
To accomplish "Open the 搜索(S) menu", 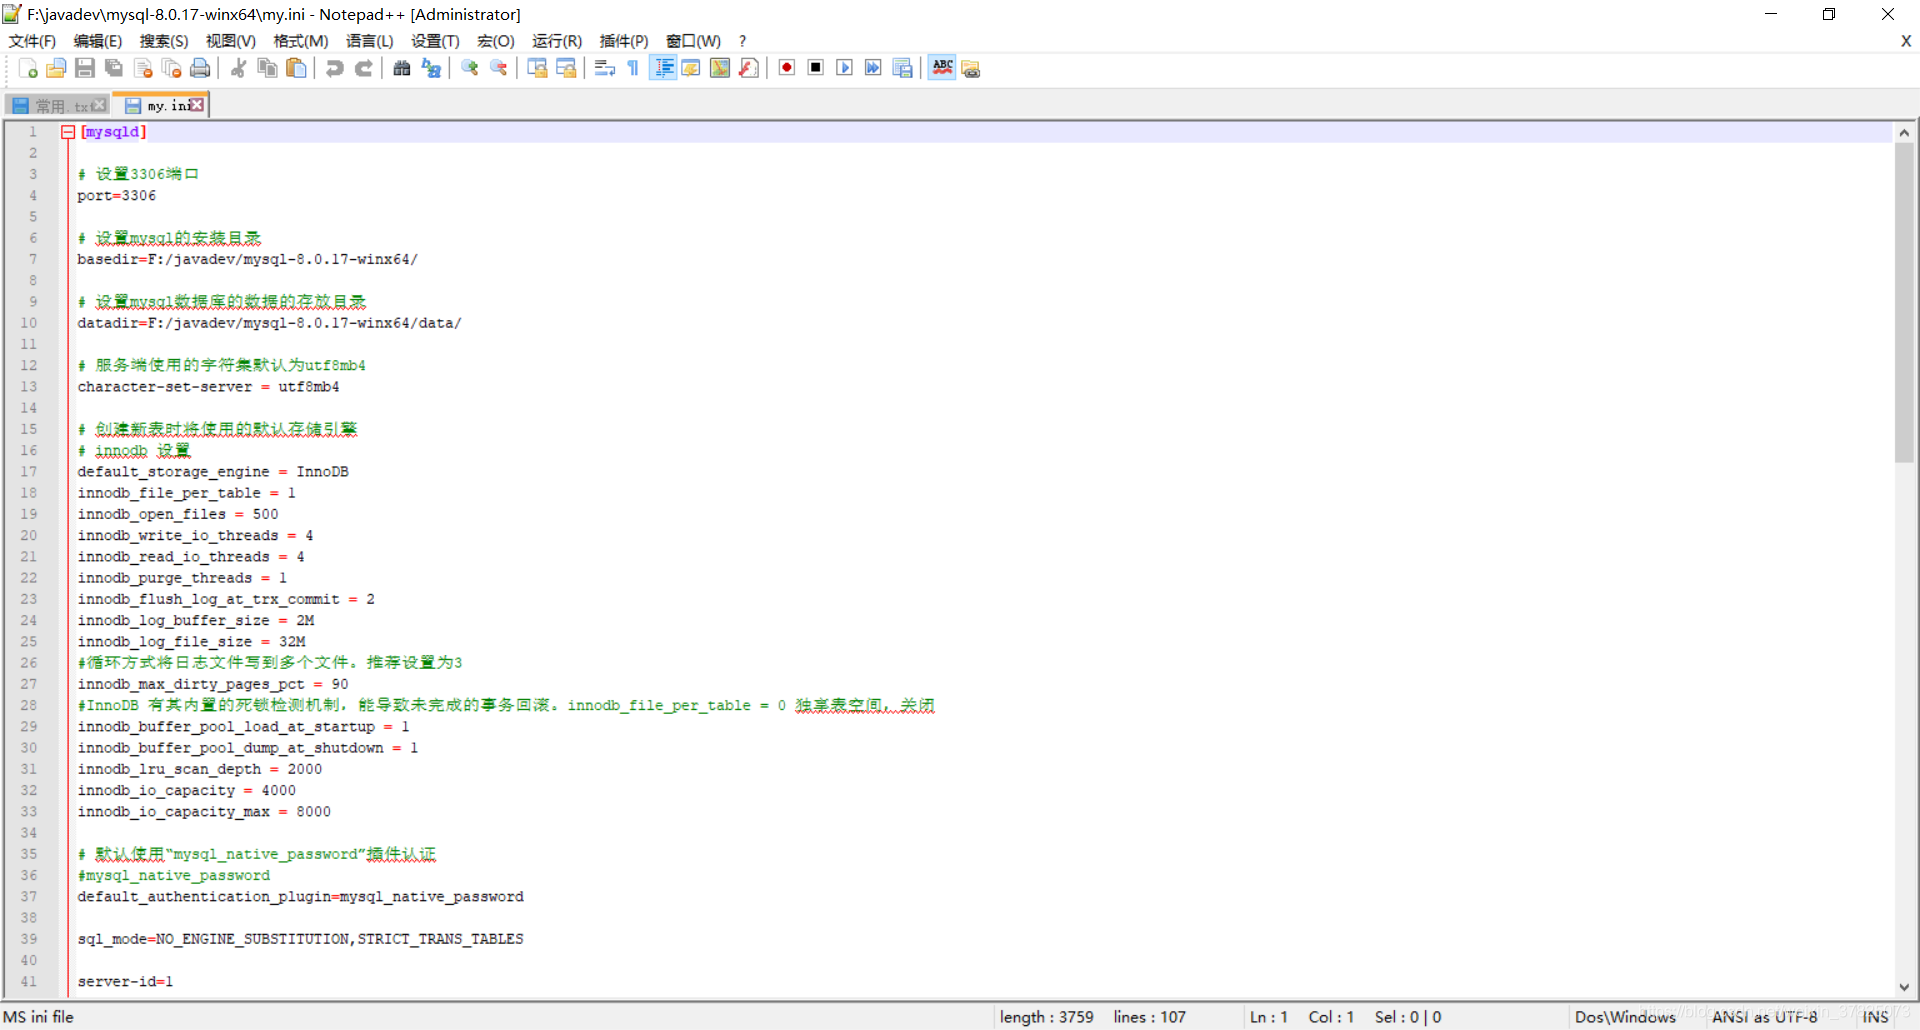I will click(164, 41).
